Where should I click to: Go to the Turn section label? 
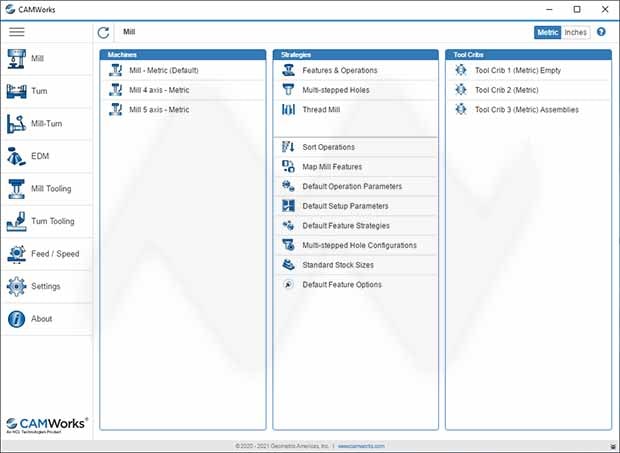[x=39, y=91]
